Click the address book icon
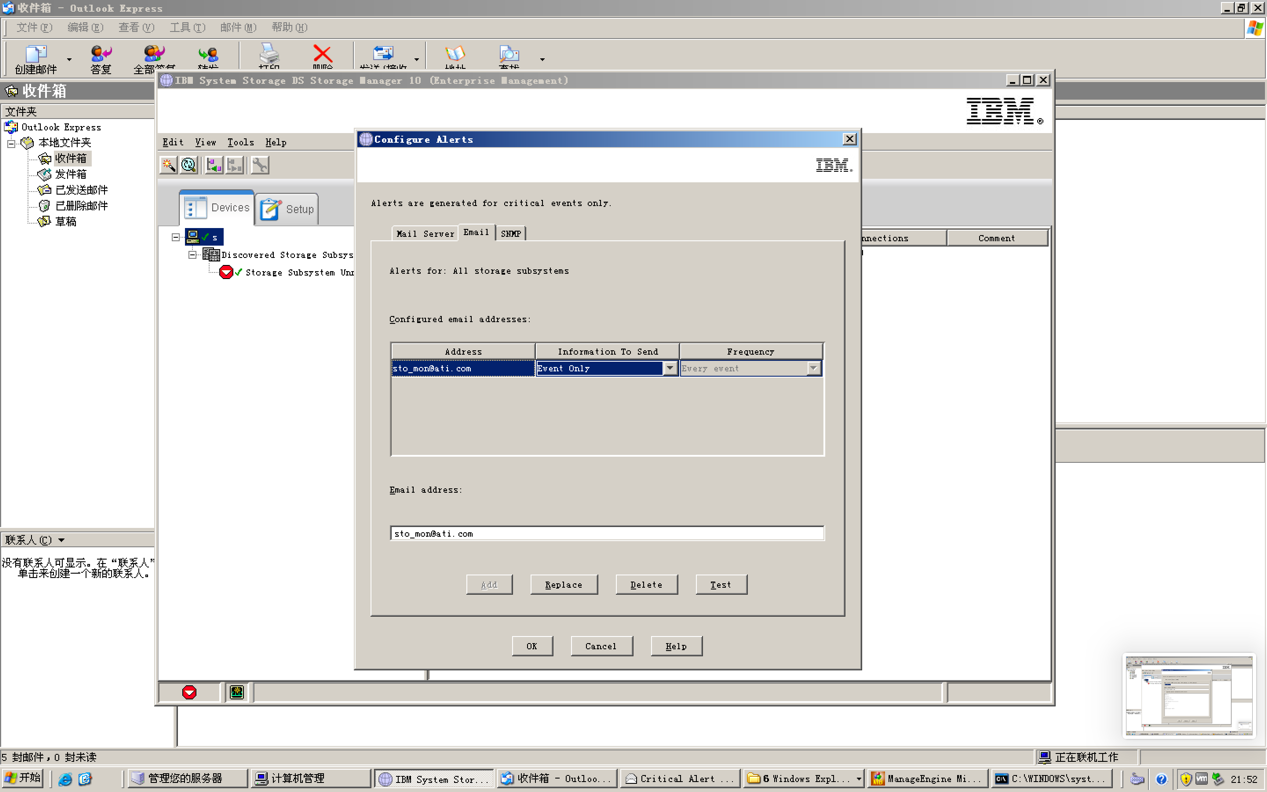 455,54
